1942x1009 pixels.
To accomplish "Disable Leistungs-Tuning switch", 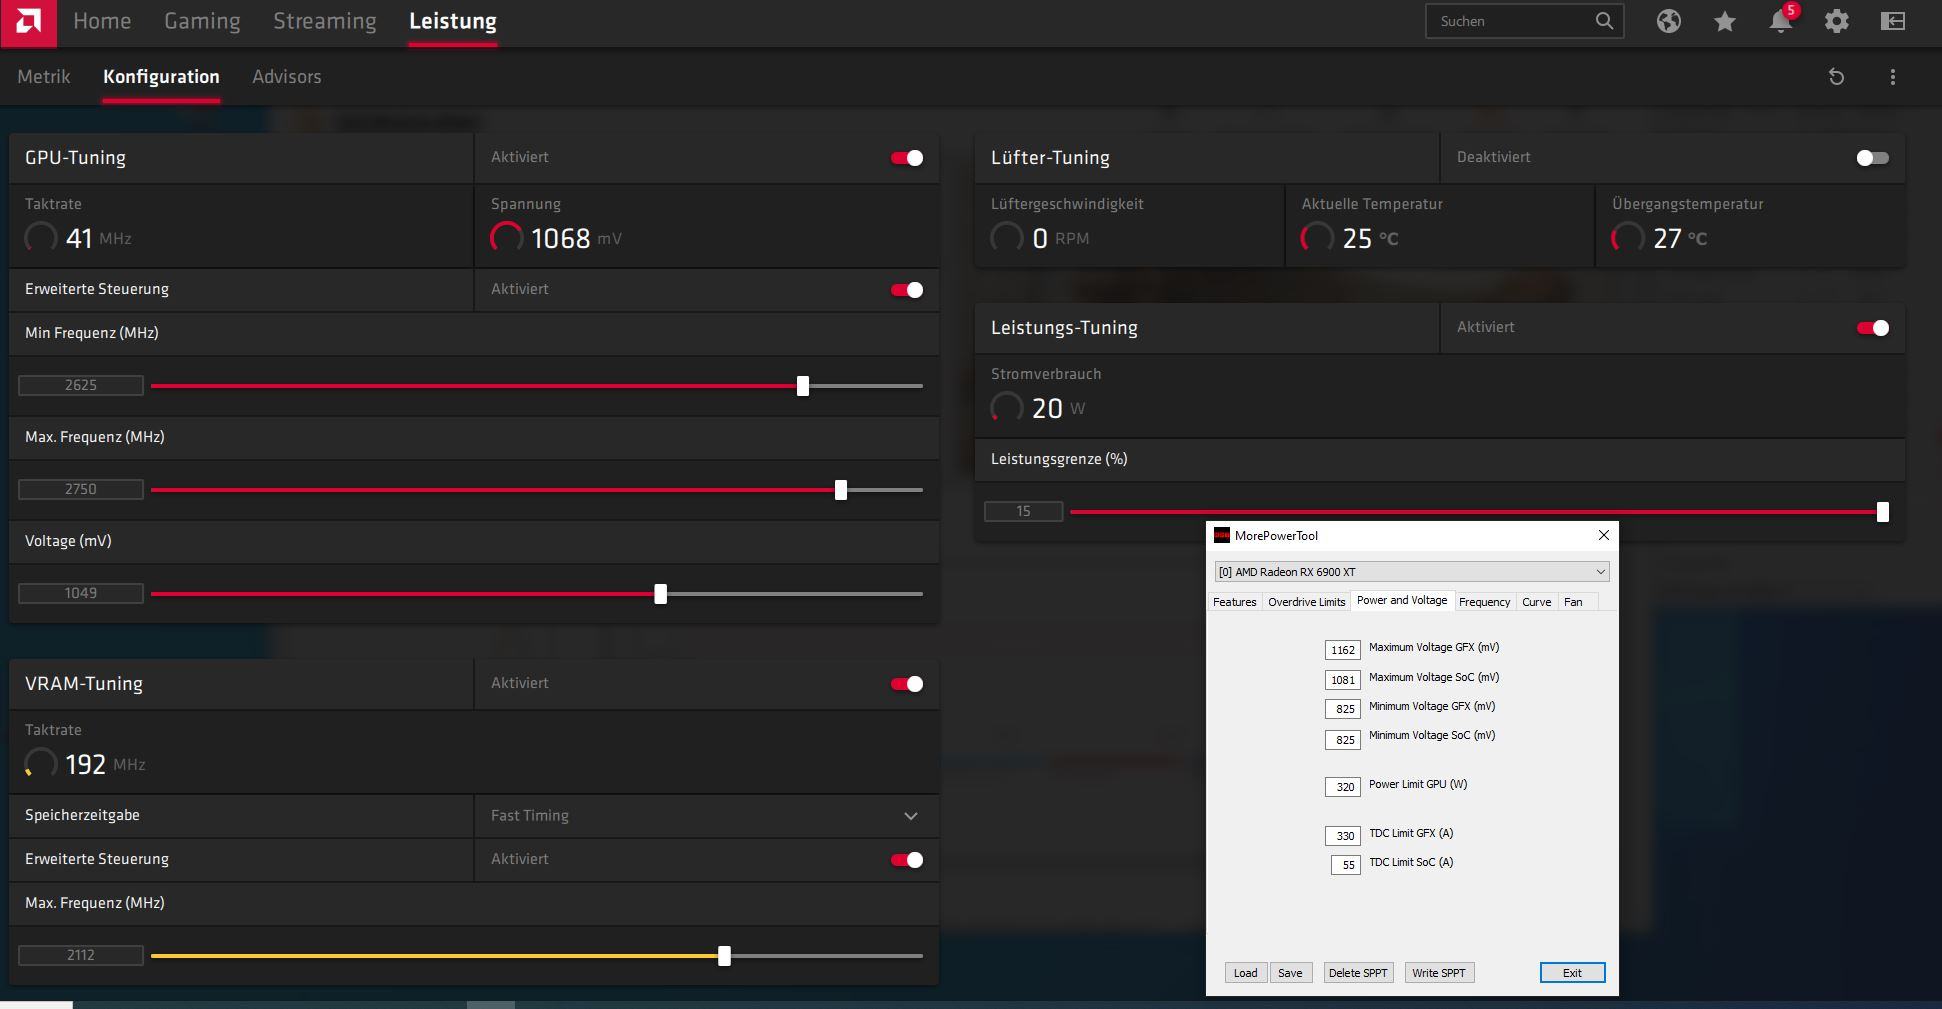I will [x=1872, y=328].
